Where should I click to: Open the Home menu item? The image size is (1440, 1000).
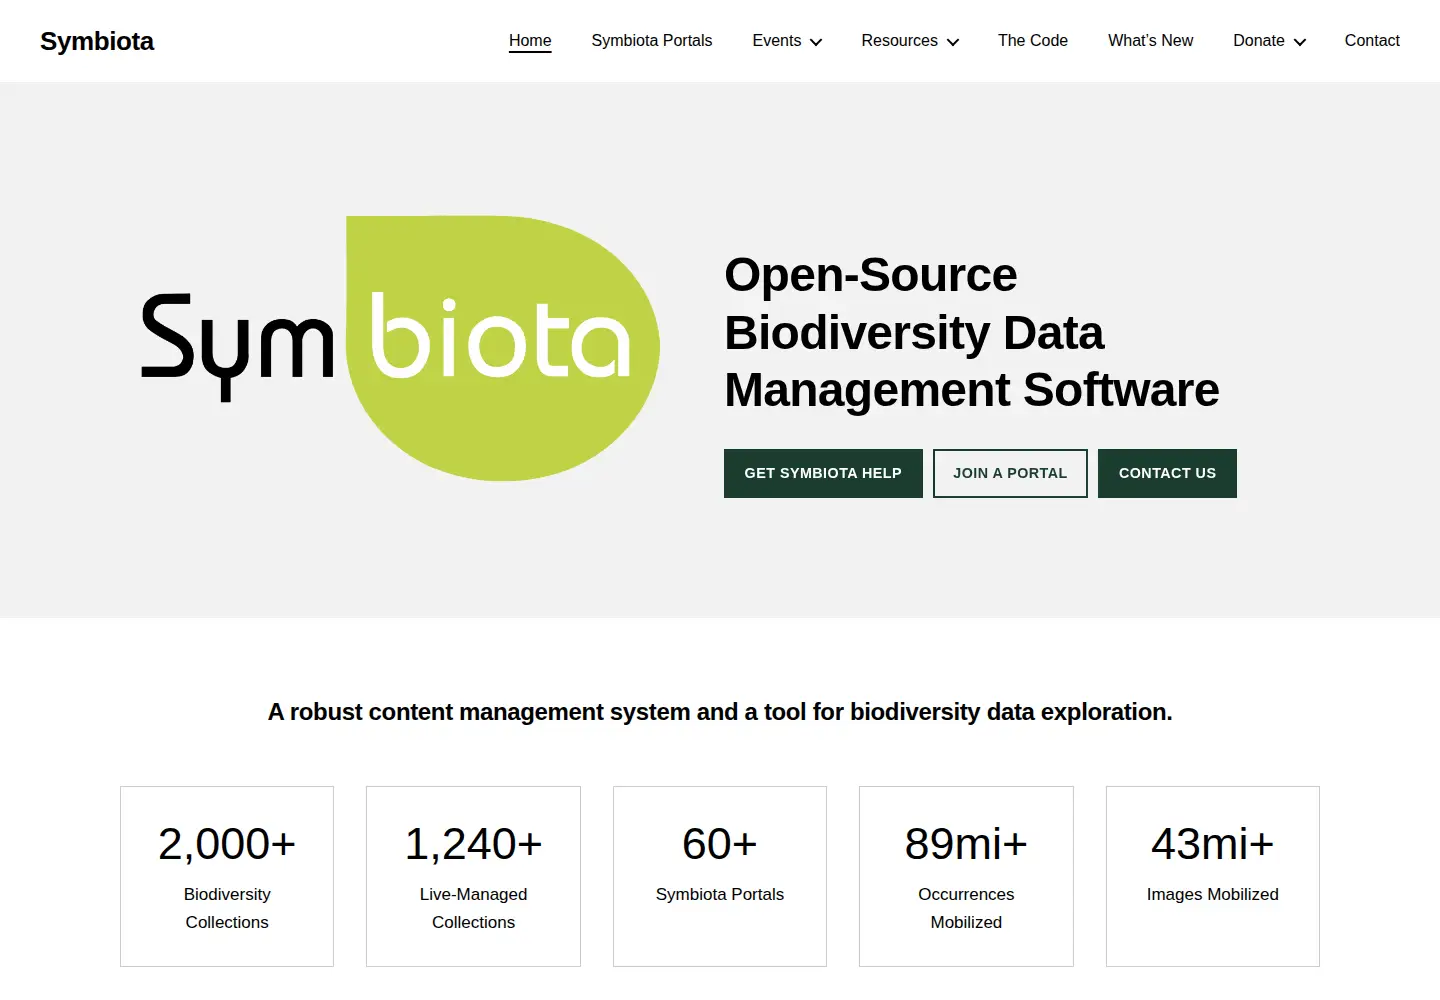[x=530, y=41]
